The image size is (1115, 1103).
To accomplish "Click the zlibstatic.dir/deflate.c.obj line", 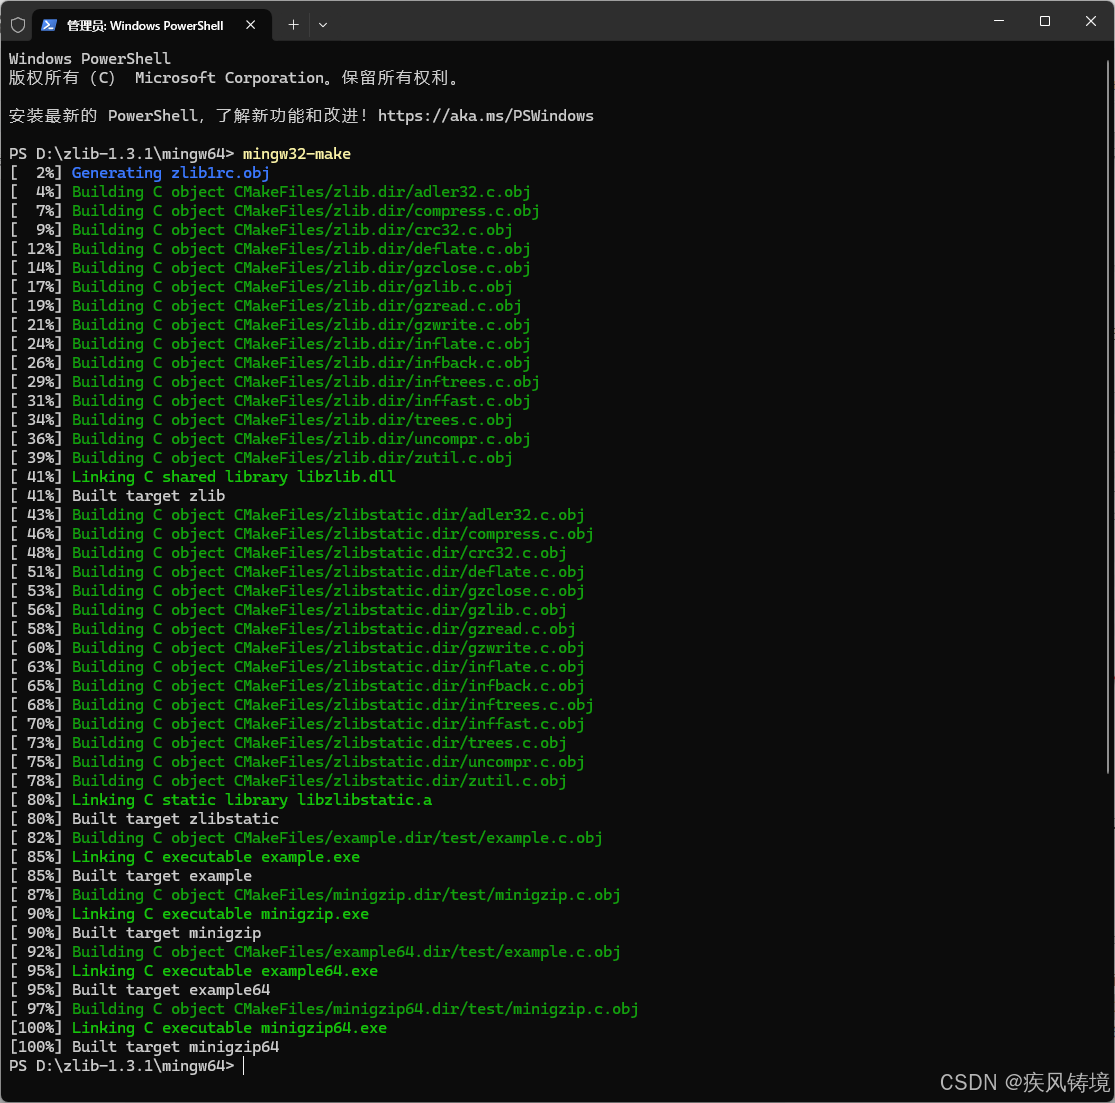I will pyautogui.click(x=297, y=572).
